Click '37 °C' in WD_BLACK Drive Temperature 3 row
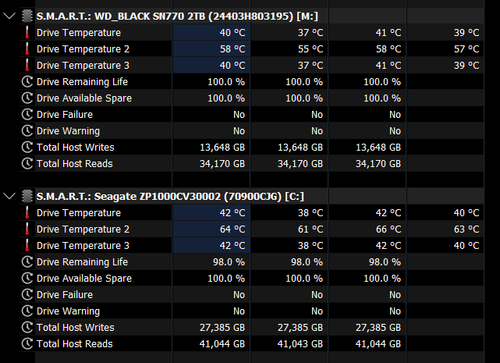500x363 pixels. (310, 65)
